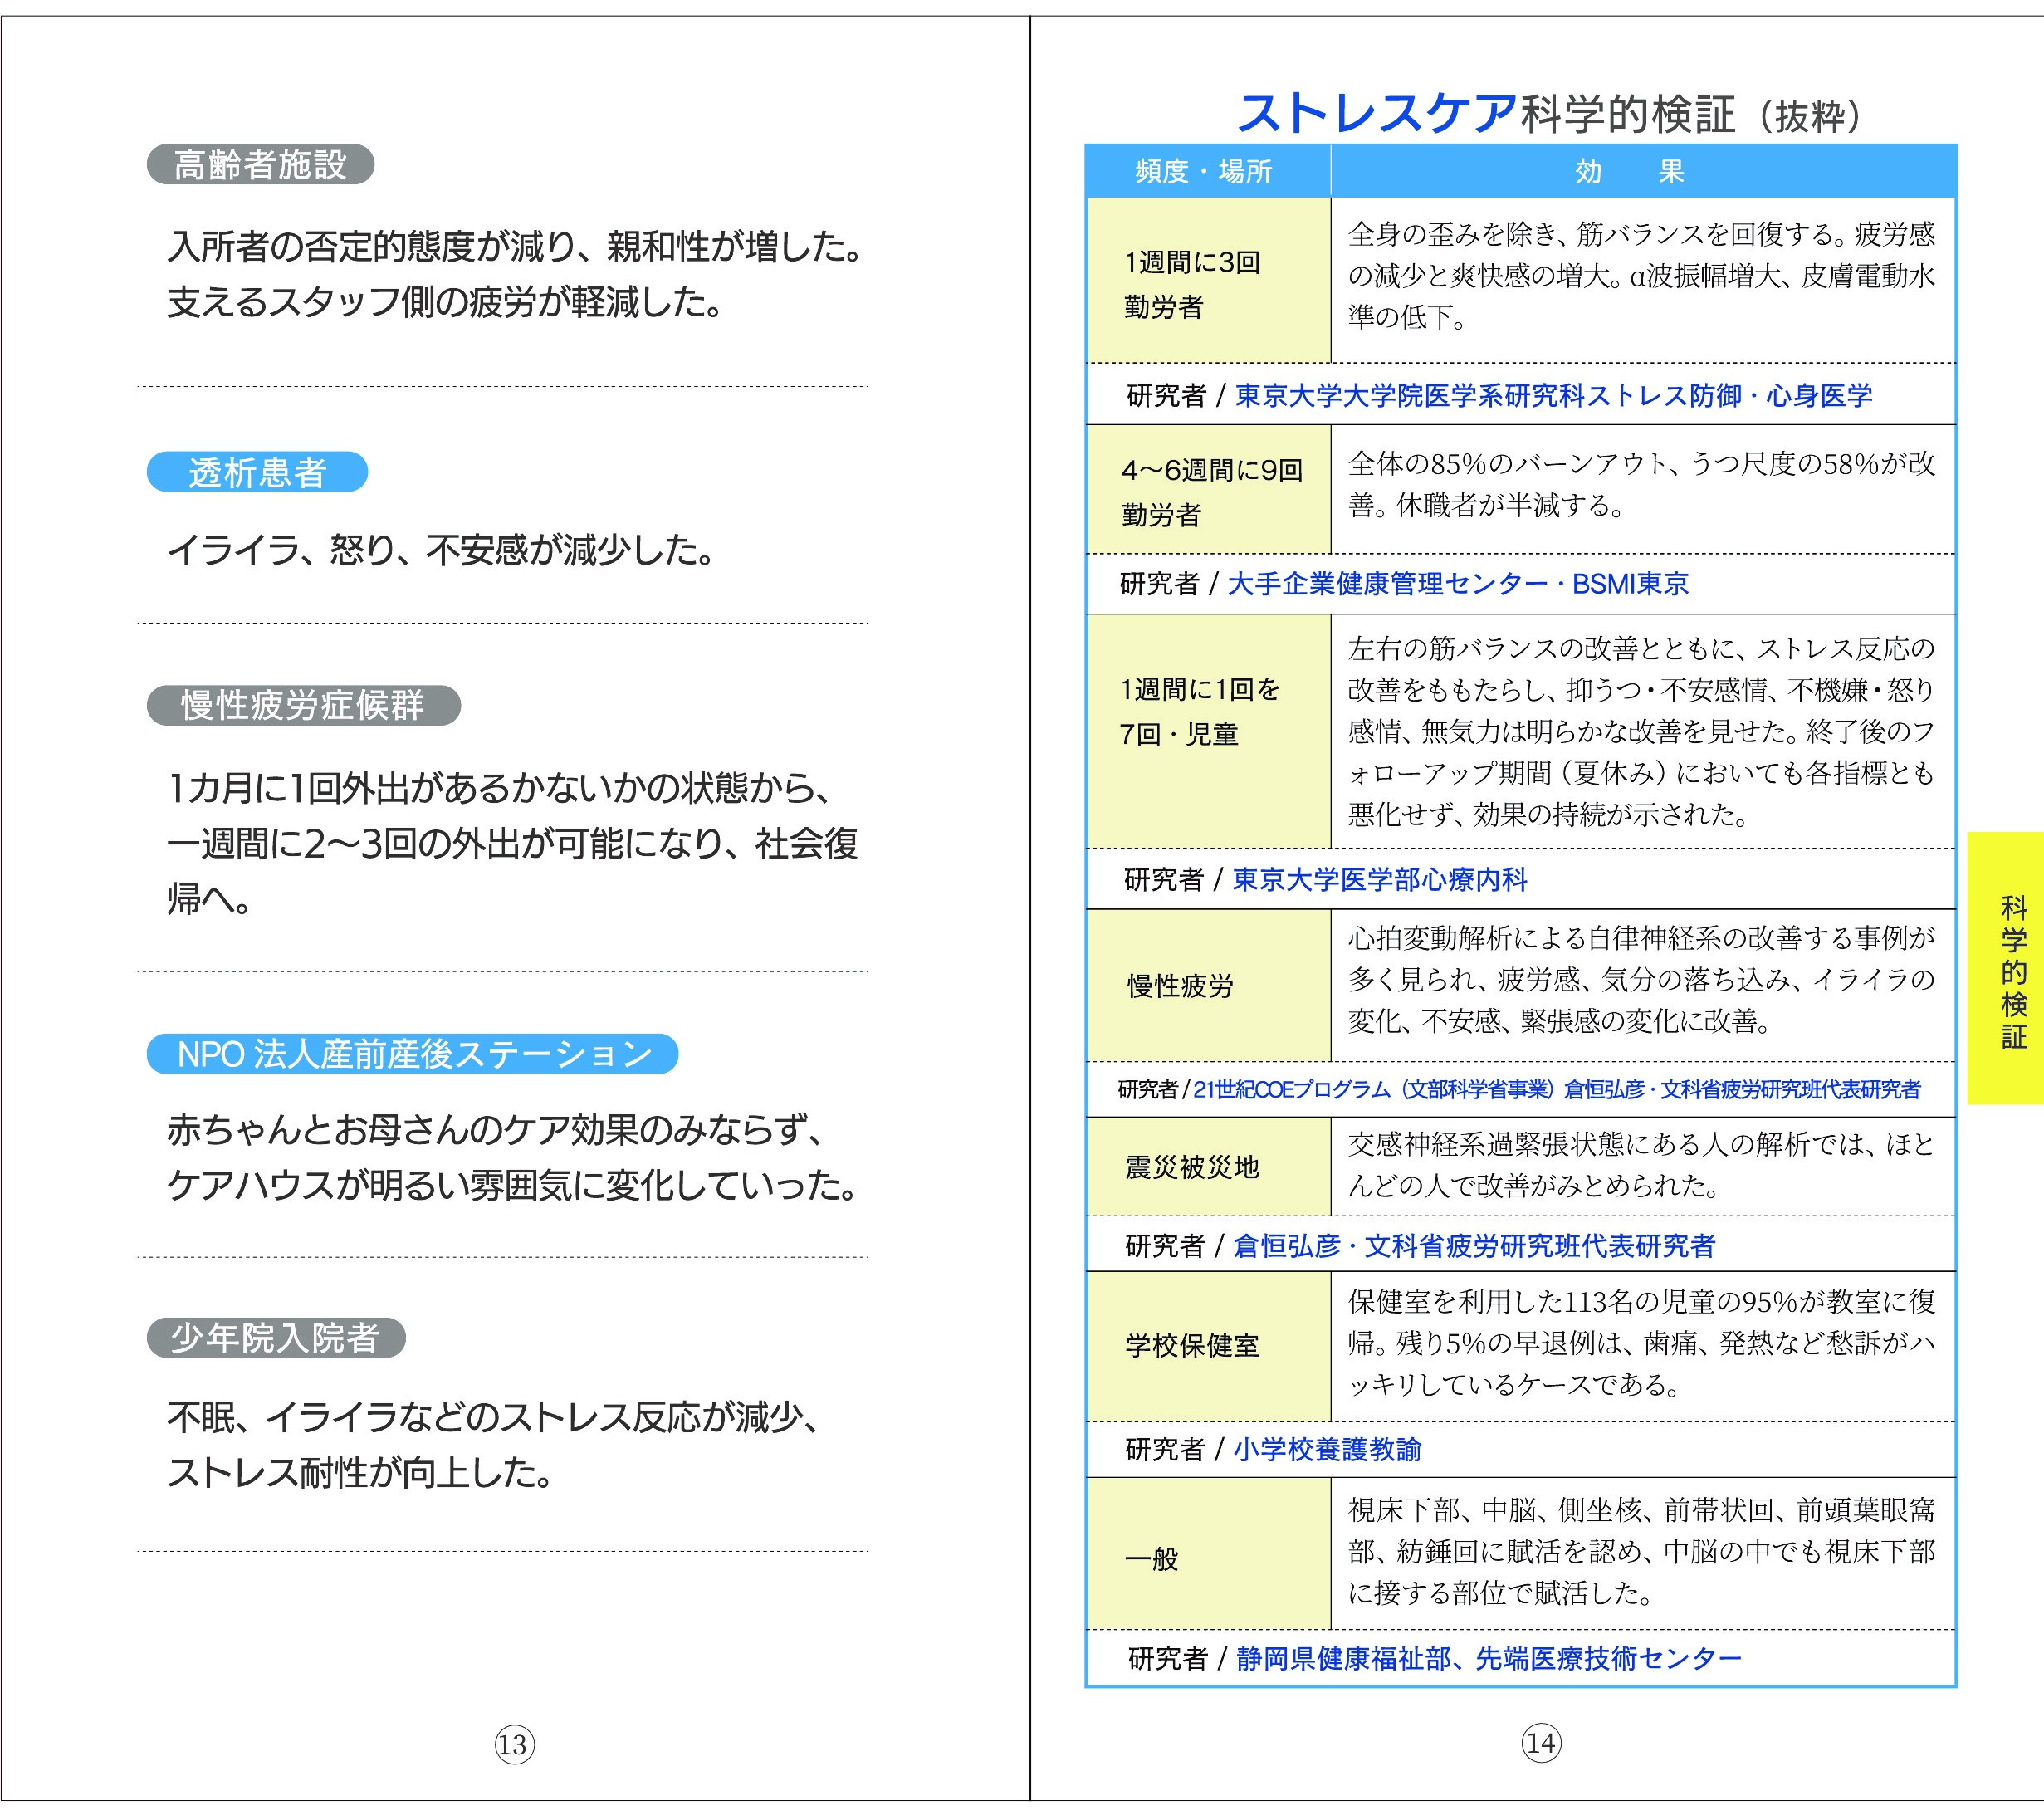The width and height of the screenshot is (2044, 1820).
Task: Click the title ストレスケア科学的検証（抜粋）
Action: tap(1550, 114)
